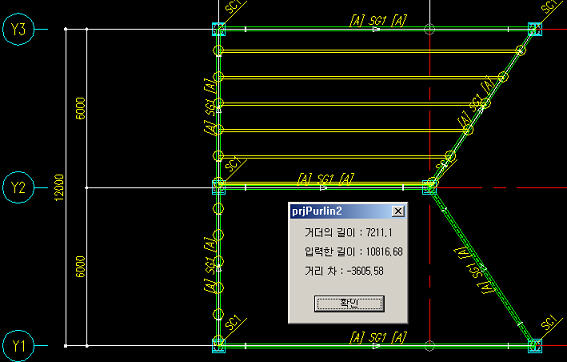This screenshot has height=362, width=567.
Task: Select the cyan column node at left end of Y1 beam
Action: [219, 345]
